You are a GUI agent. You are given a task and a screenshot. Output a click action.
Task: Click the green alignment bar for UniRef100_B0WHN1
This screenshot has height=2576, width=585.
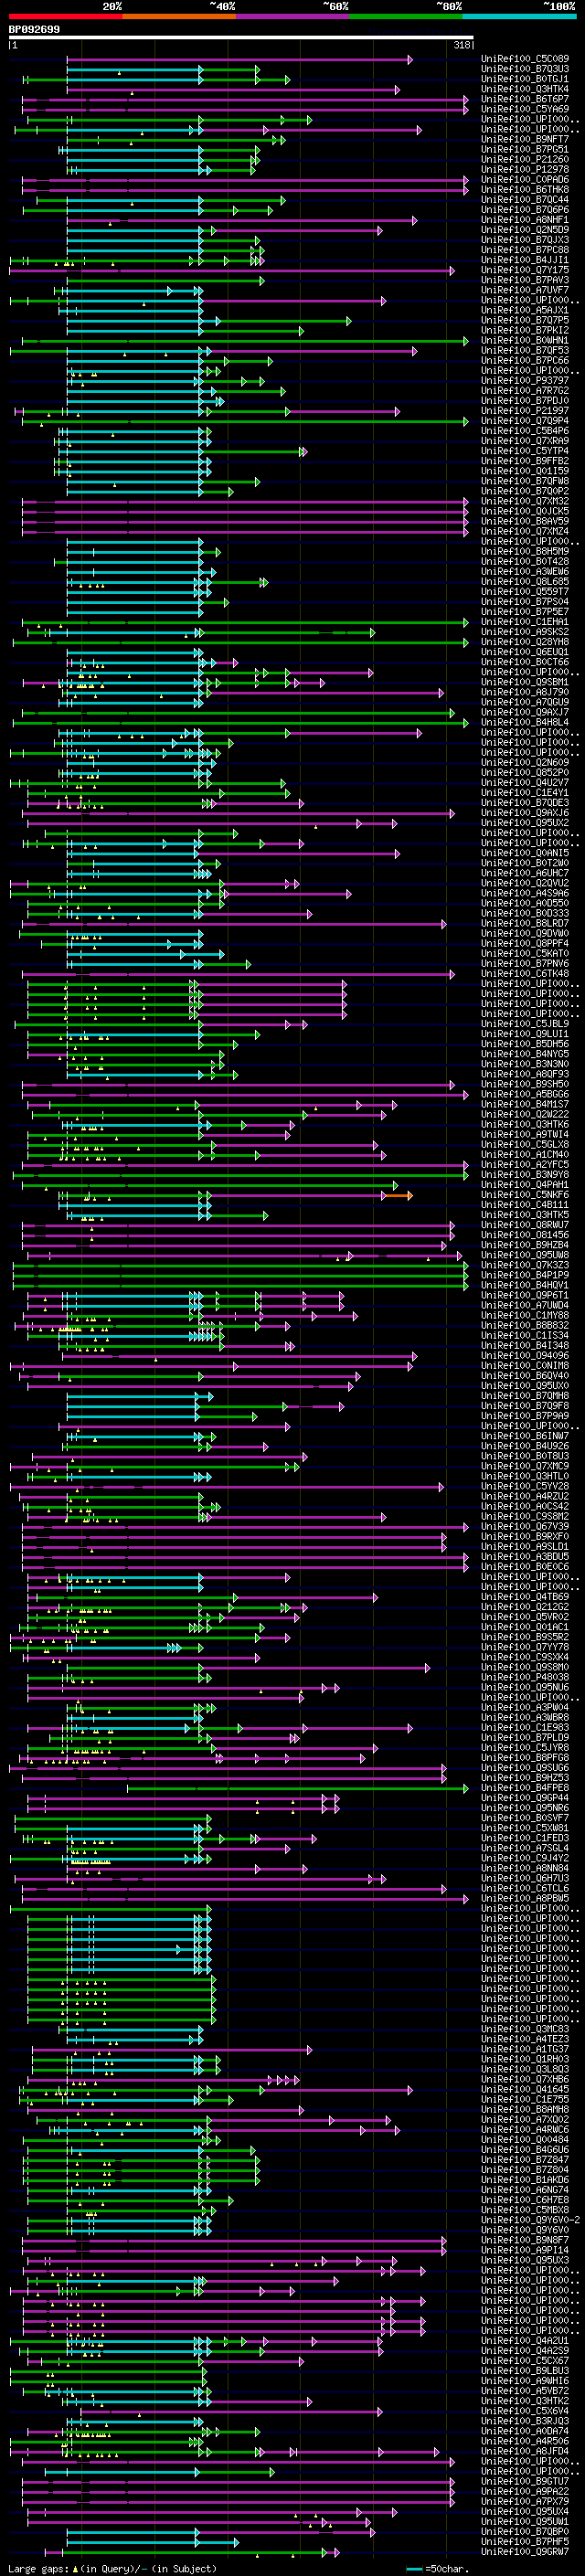(x=245, y=340)
